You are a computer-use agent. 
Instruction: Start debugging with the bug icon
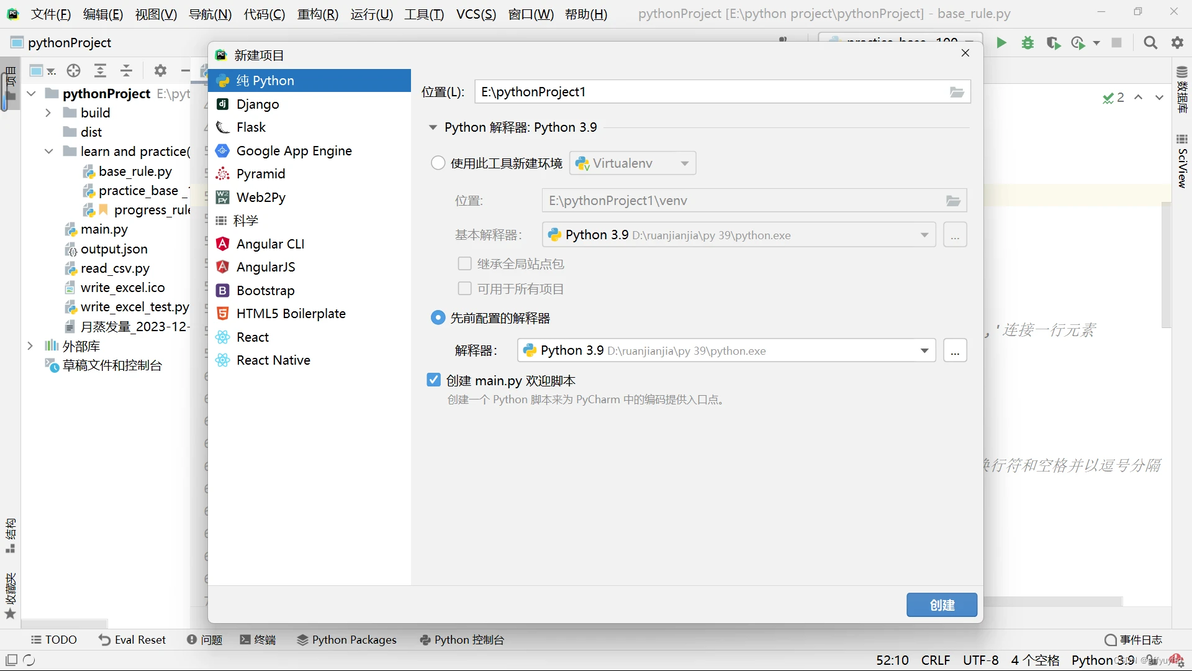1027,43
